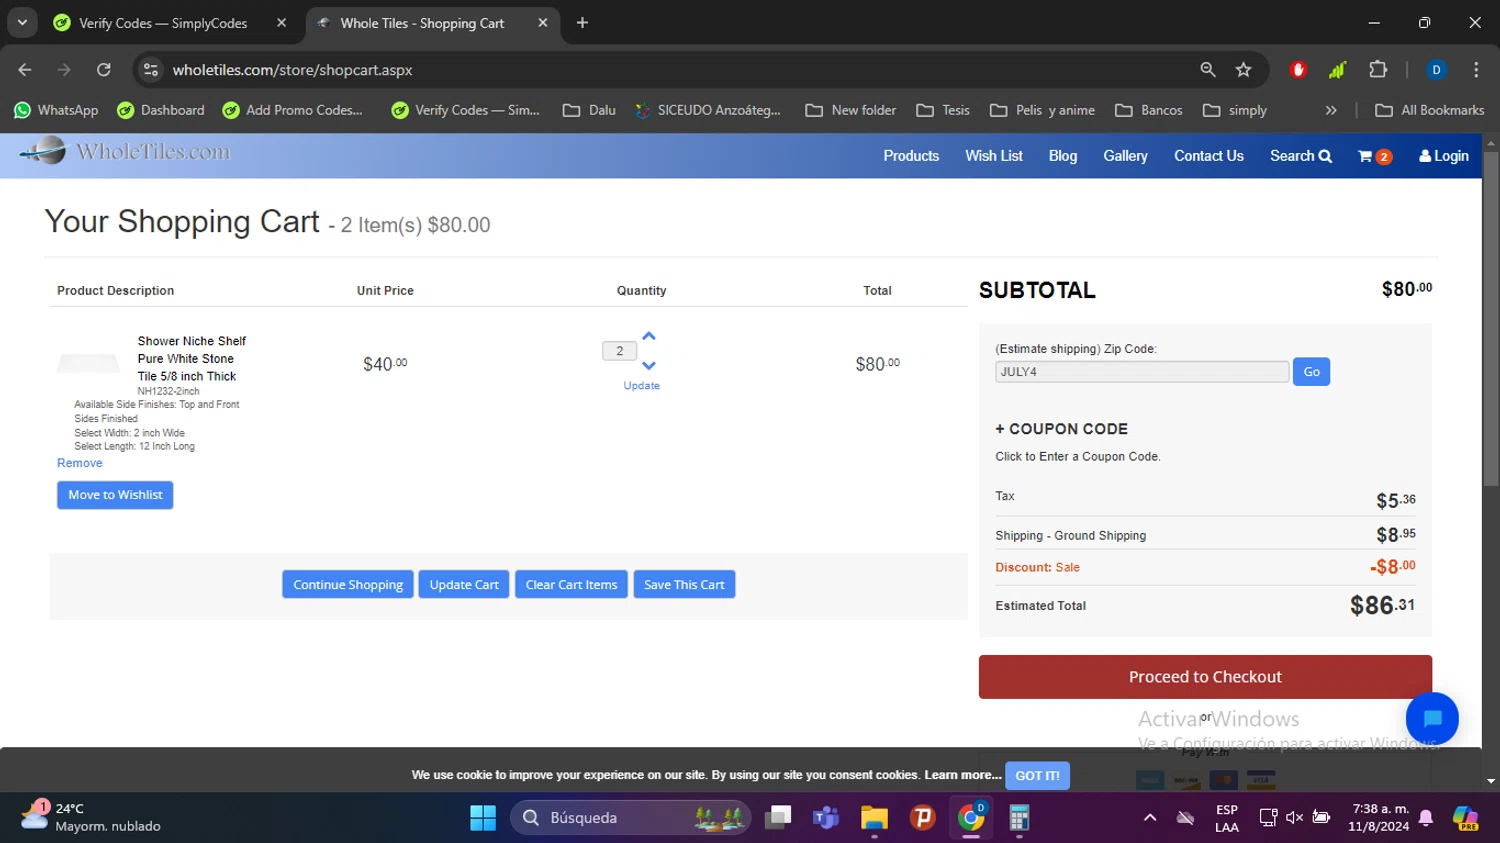1500x843 pixels.
Task: Open the Chrome three-dot menu
Action: 1476,70
